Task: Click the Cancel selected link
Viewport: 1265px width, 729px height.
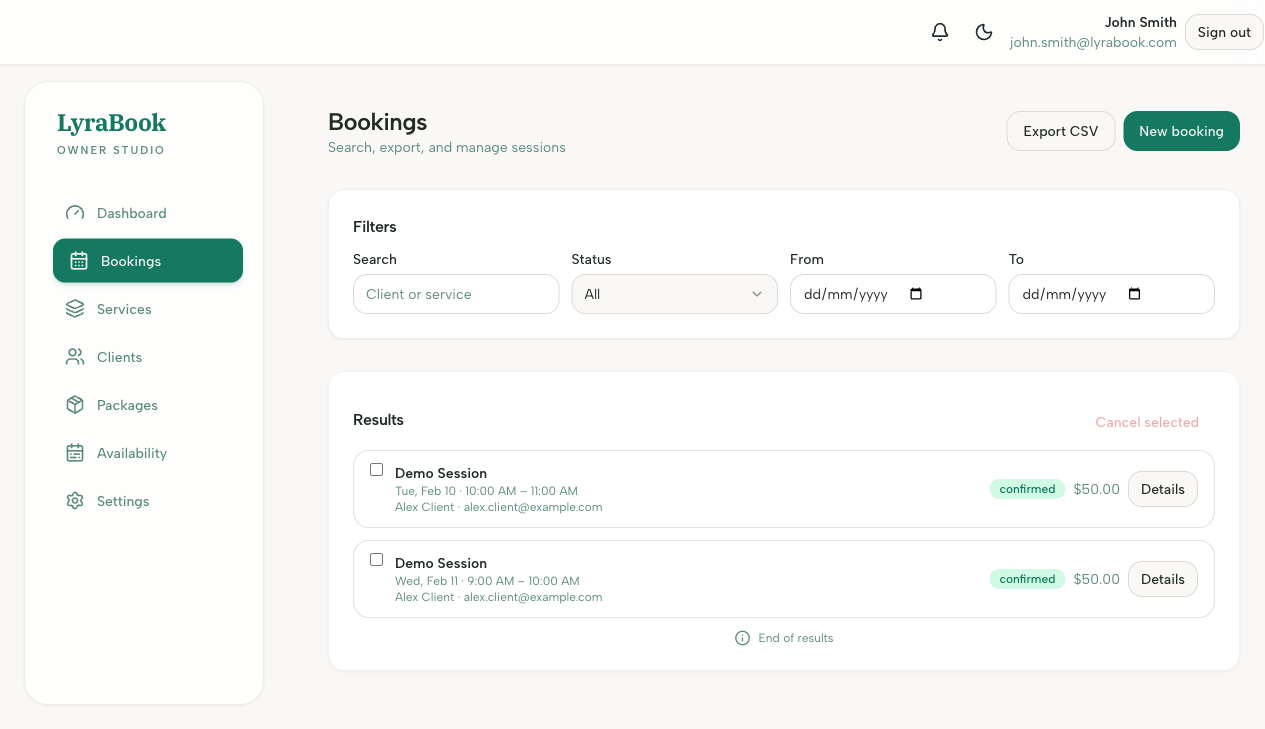Action: (1146, 422)
